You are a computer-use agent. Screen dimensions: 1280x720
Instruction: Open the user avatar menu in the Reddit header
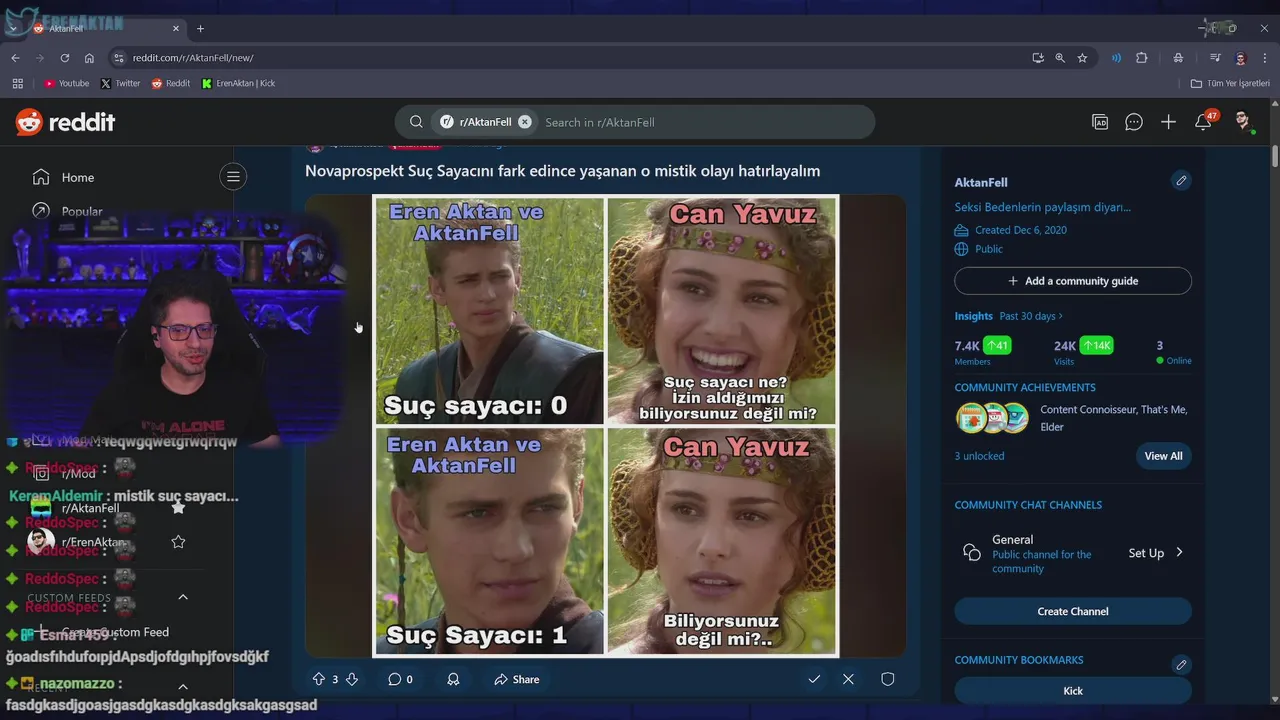[x=1242, y=122]
